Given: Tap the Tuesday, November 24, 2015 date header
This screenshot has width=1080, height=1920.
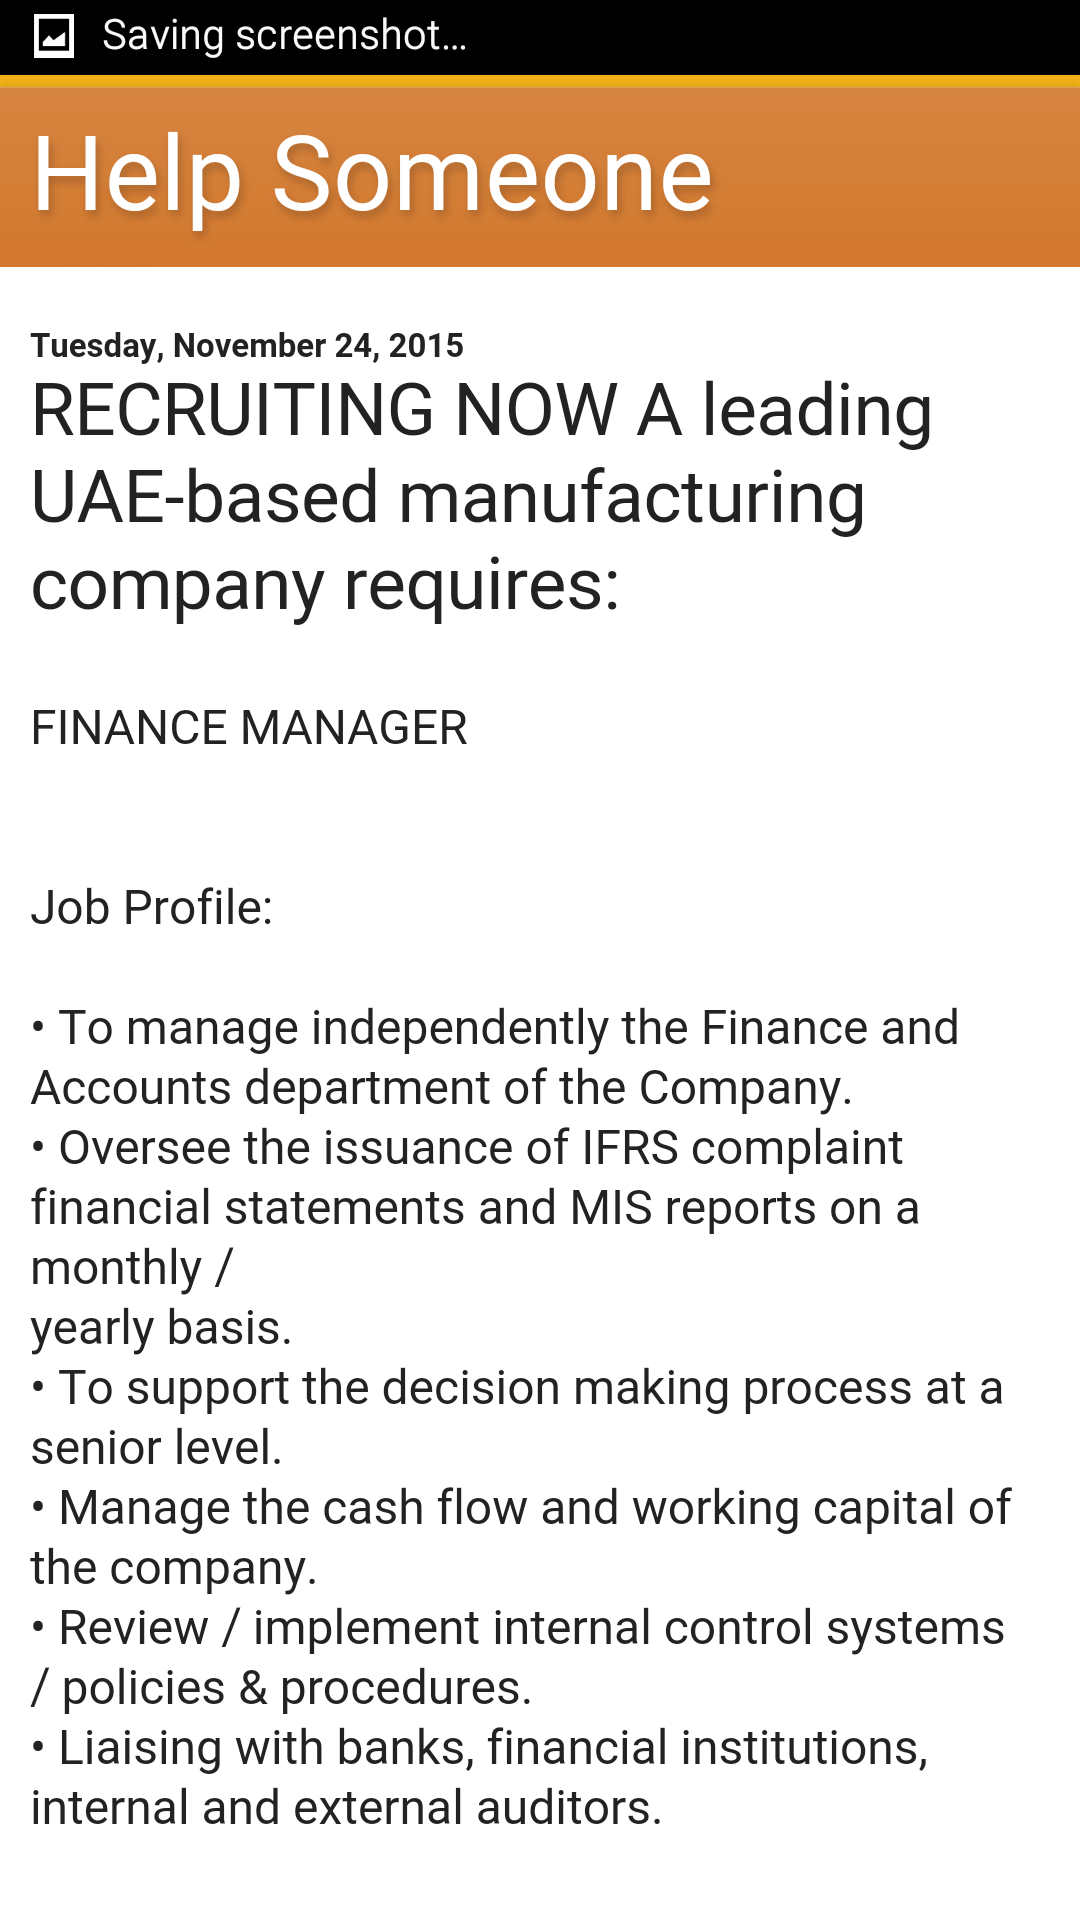Looking at the screenshot, I should [x=247, y=346].
